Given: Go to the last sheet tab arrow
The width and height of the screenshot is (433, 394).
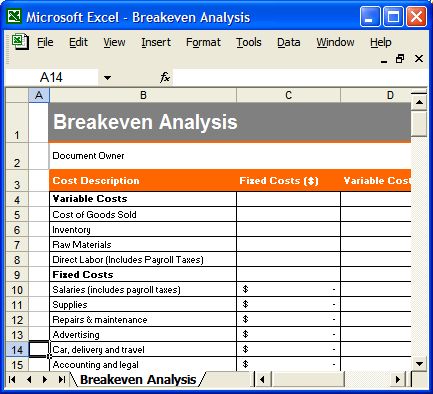Looking at the screenshot, I should click(x=62, y=379).
